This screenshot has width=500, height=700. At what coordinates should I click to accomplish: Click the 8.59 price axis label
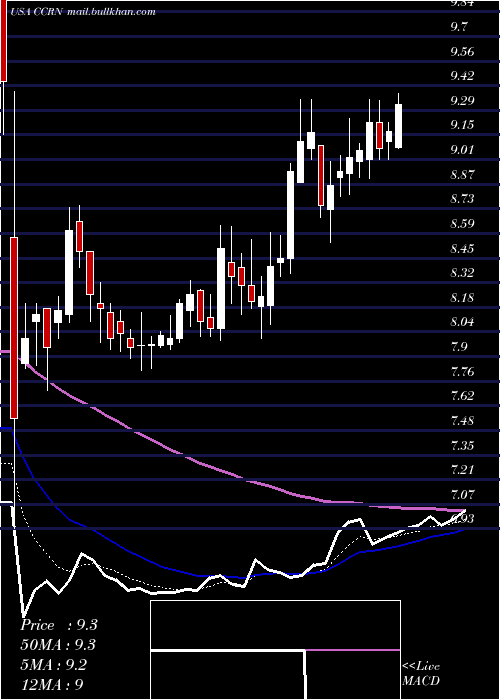click(462, 223)
